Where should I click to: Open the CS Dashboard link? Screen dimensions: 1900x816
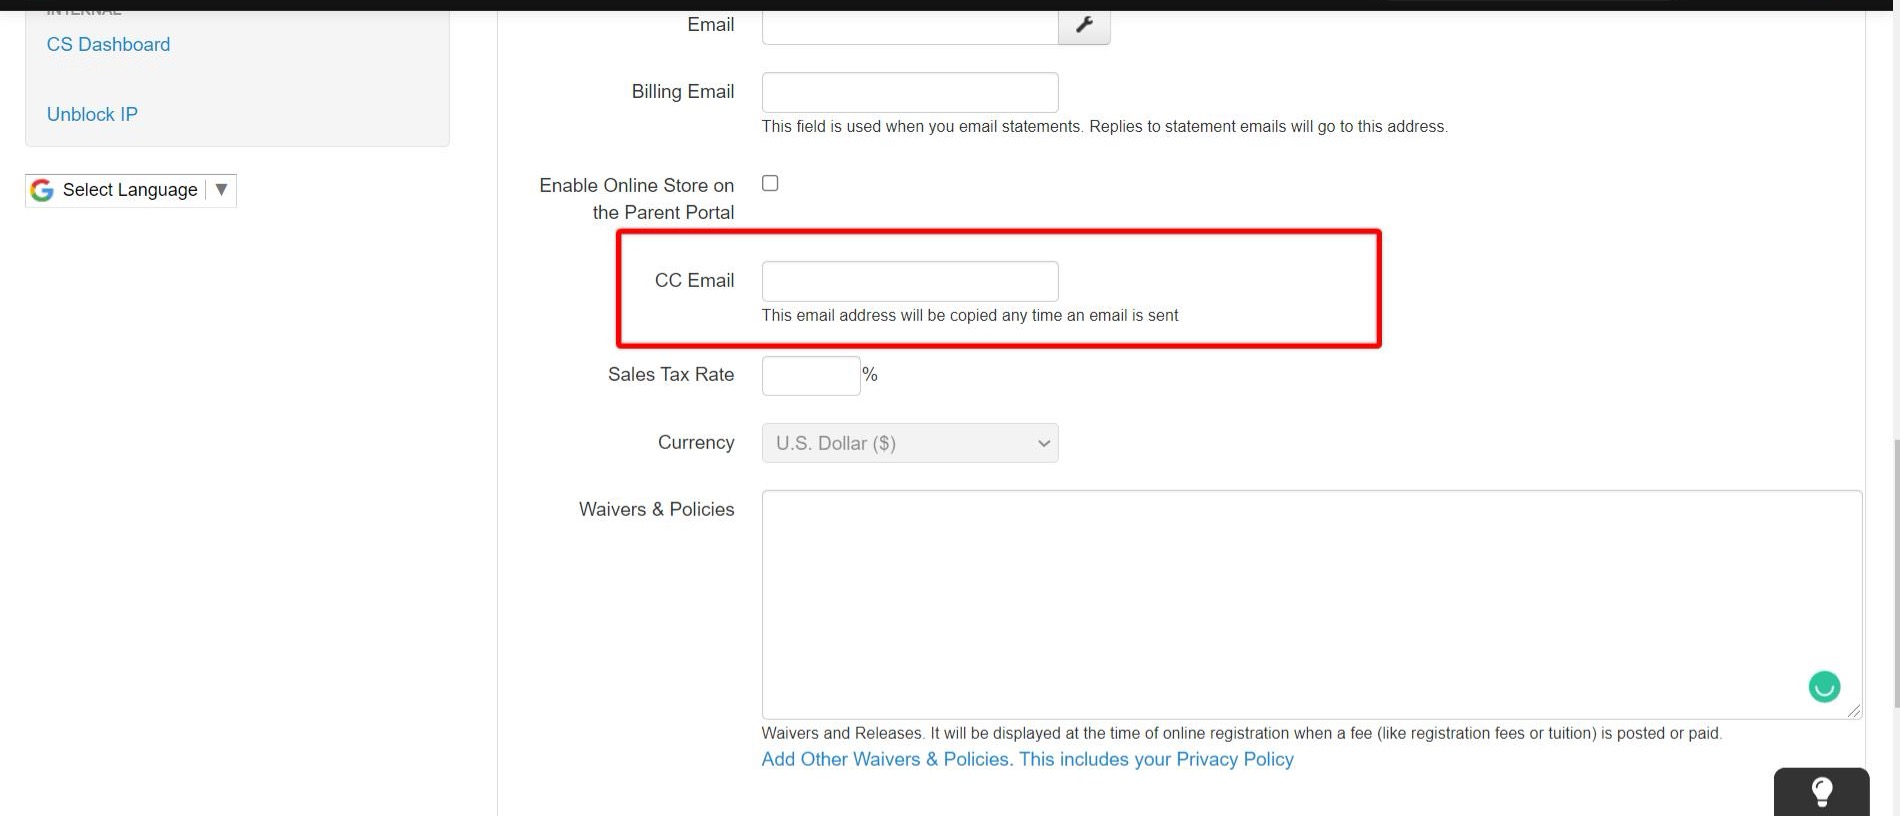[x=108, y=44]
